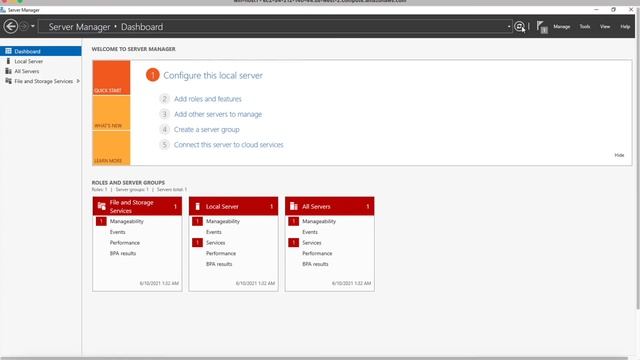Image resolution: width=640 pixels, height=360 pixels.
Task: Click the All Servers sidebar icon
Action: [8, 71]
